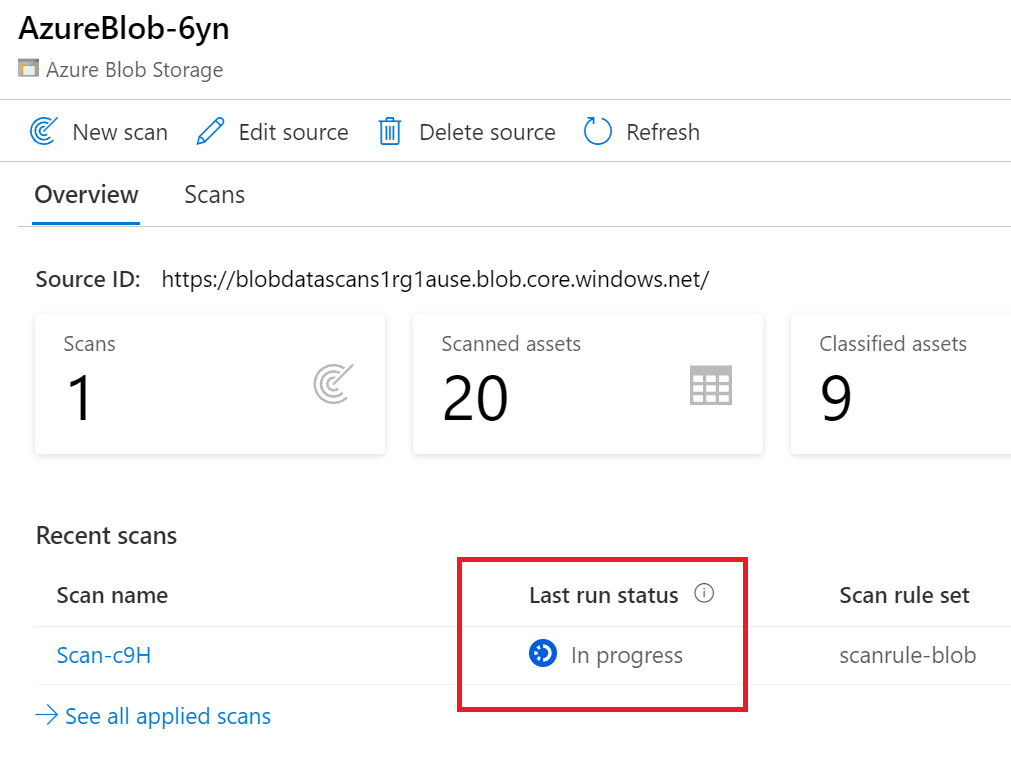Click the Azure Blob Storage icon

click(28, 70)
